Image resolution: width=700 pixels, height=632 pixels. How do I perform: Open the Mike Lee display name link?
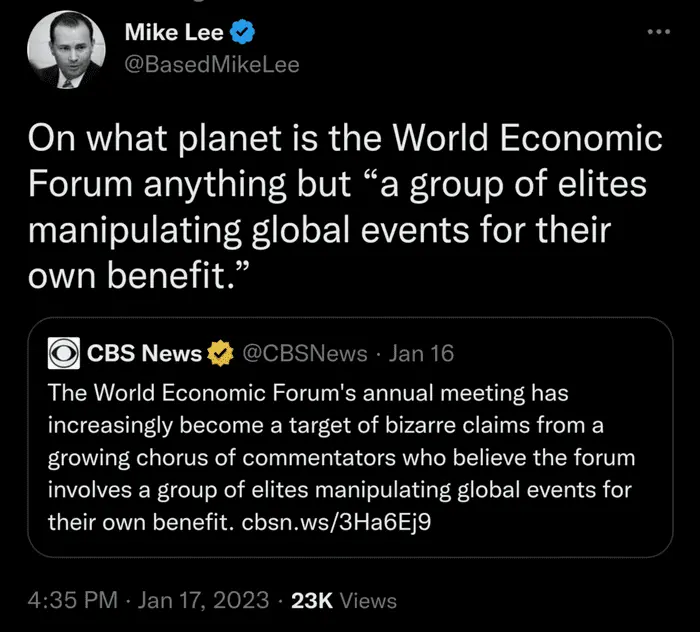[x=174, y=33]
